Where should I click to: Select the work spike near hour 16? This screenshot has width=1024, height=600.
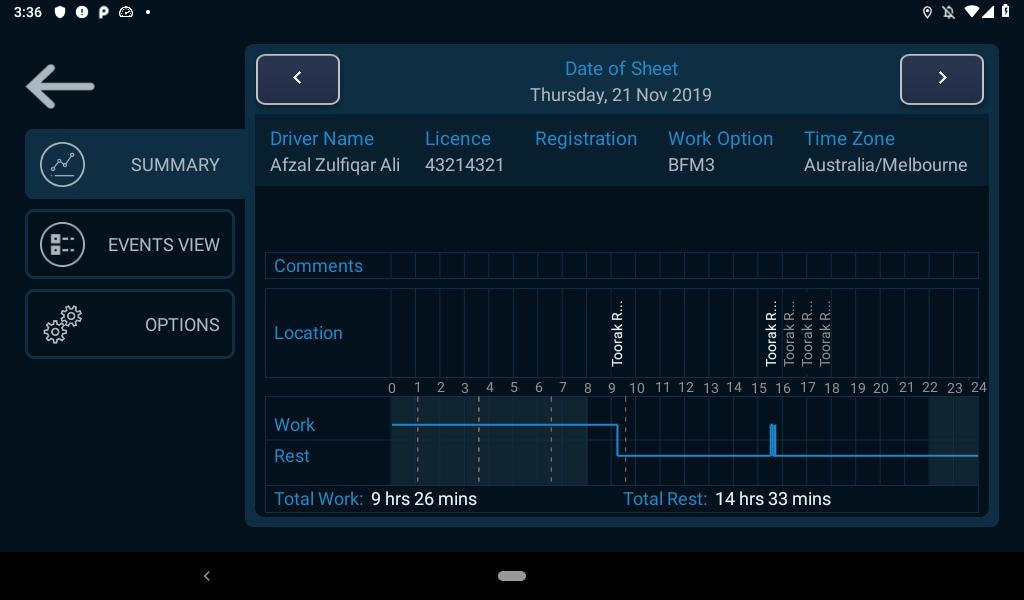pyautogui.click(x=773, y=440)
